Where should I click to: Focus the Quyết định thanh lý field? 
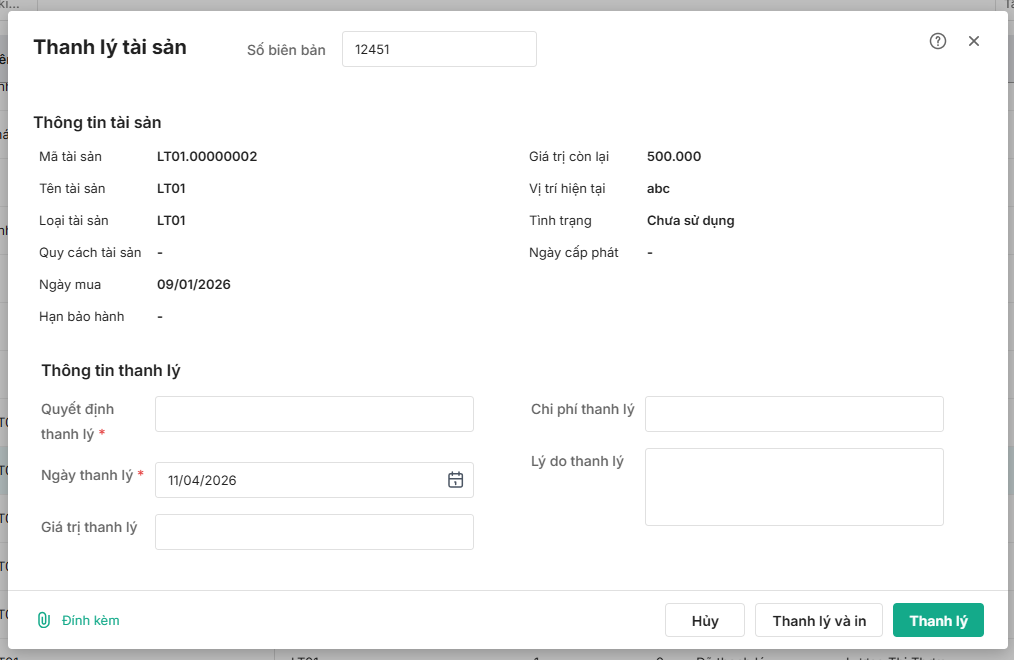click(x=314, y=414)
